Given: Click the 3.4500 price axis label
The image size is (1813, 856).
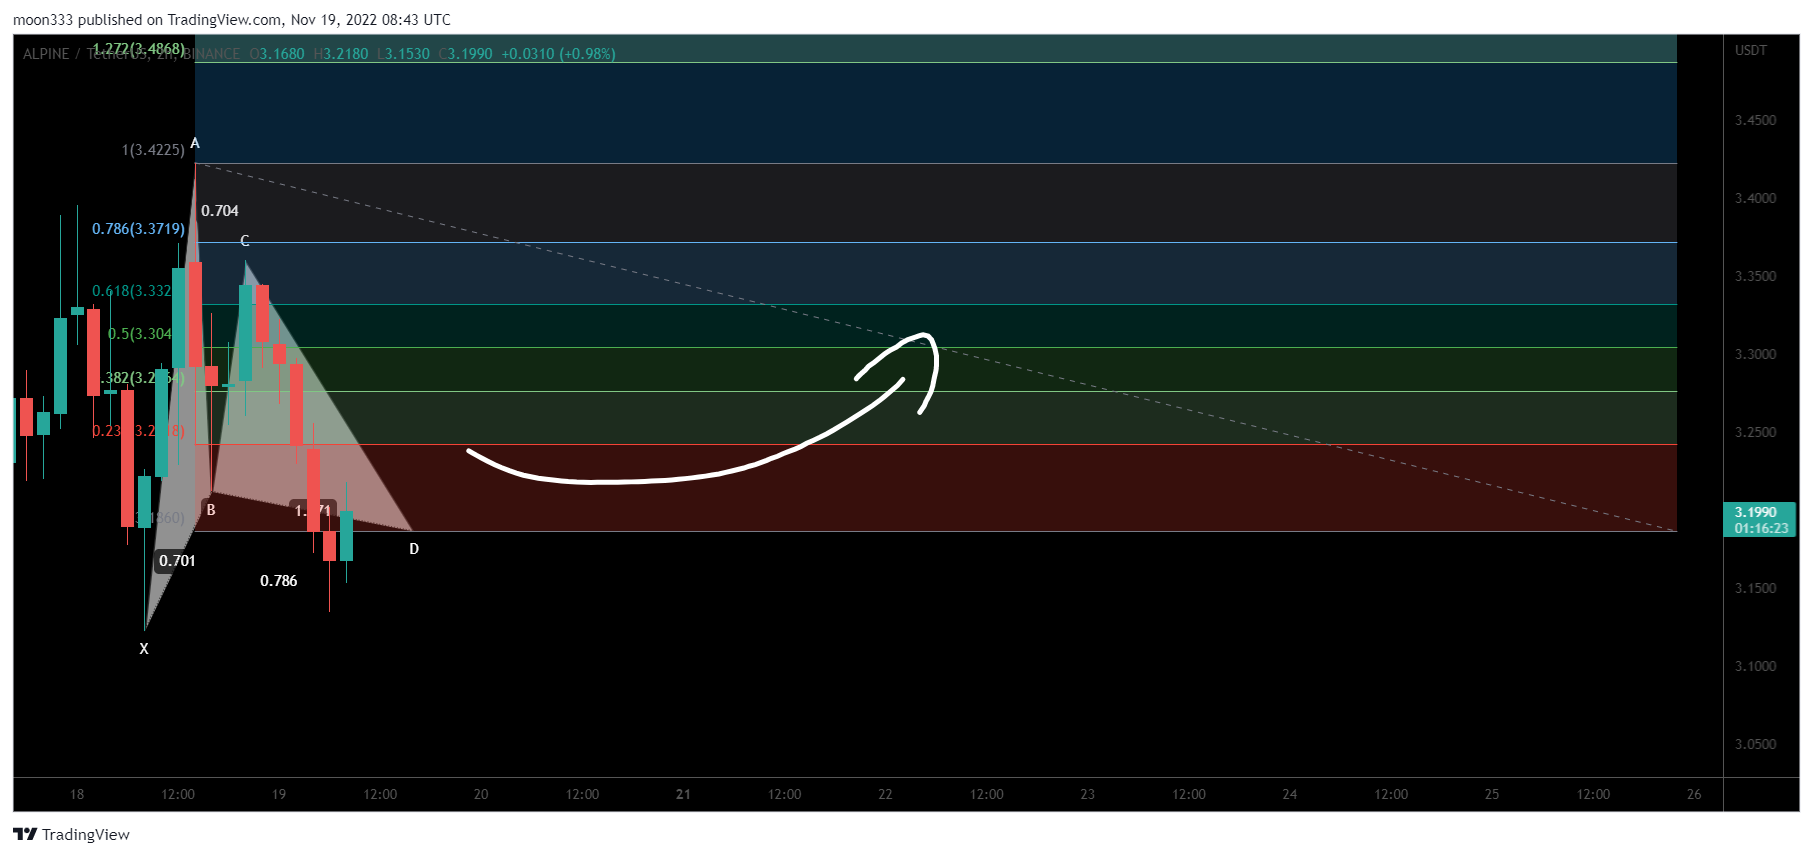Looking at the screenshot, I should pos(1756,120).
